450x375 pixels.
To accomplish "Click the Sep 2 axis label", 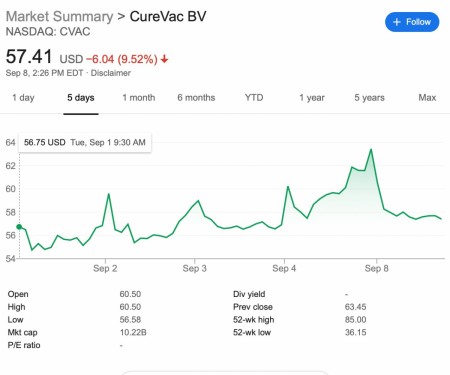I will pos(105,268).
